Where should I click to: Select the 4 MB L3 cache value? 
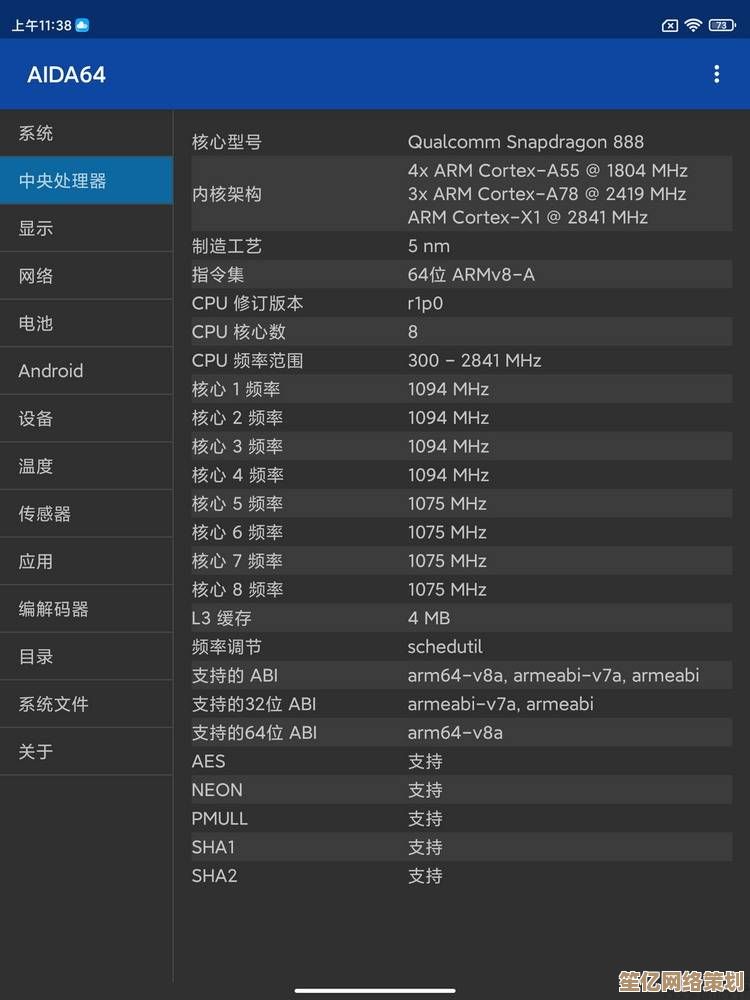[x=429, y=618]
